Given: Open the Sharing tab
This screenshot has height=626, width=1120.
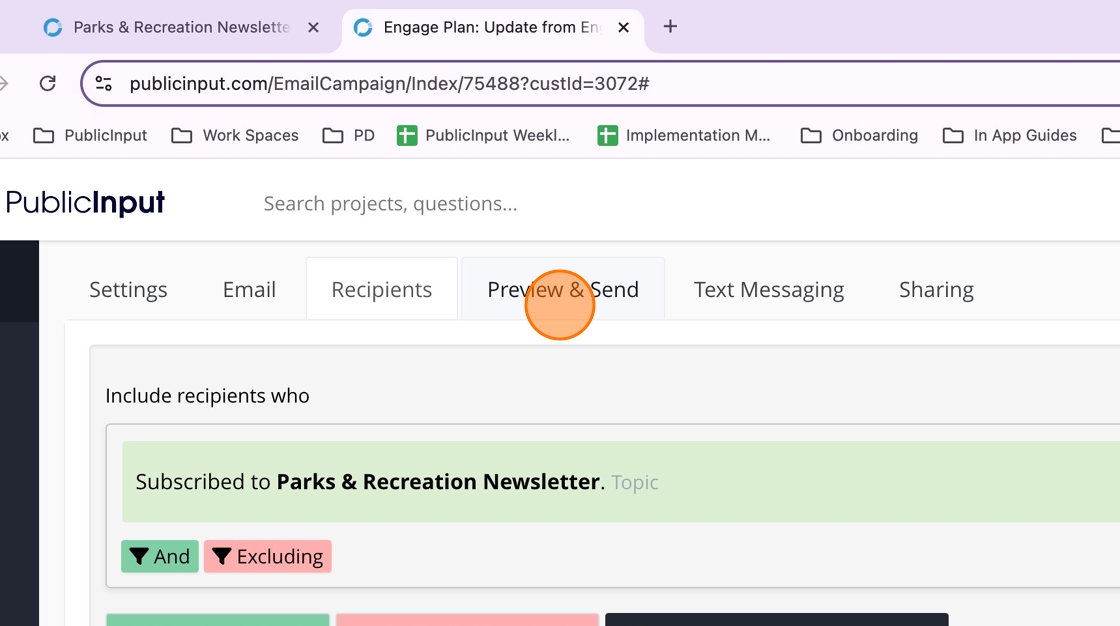Looking at the screenshot, I should 936,290.
